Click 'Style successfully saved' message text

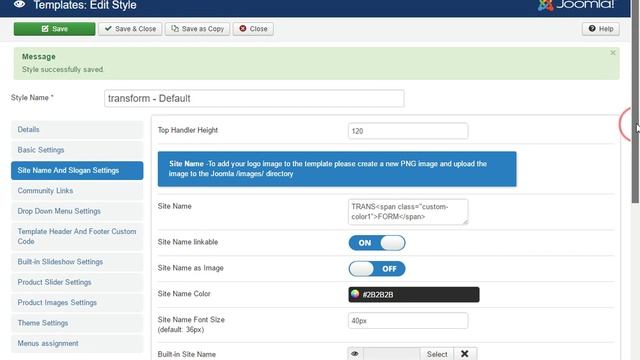click(x=62, y=69)
